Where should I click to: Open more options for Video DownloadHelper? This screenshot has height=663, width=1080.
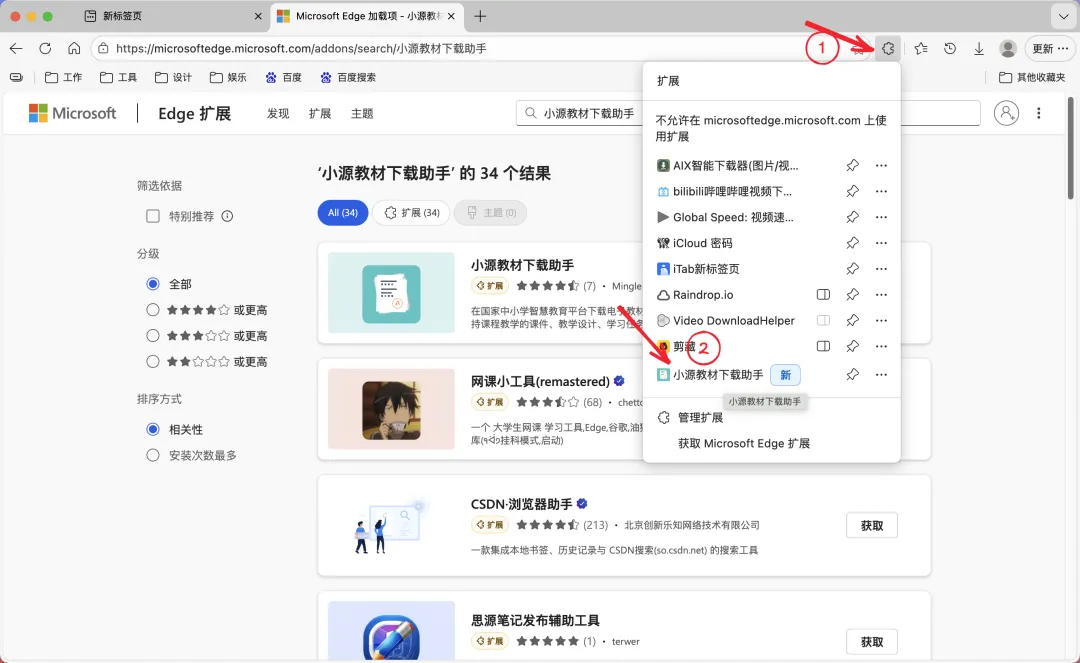882,320
